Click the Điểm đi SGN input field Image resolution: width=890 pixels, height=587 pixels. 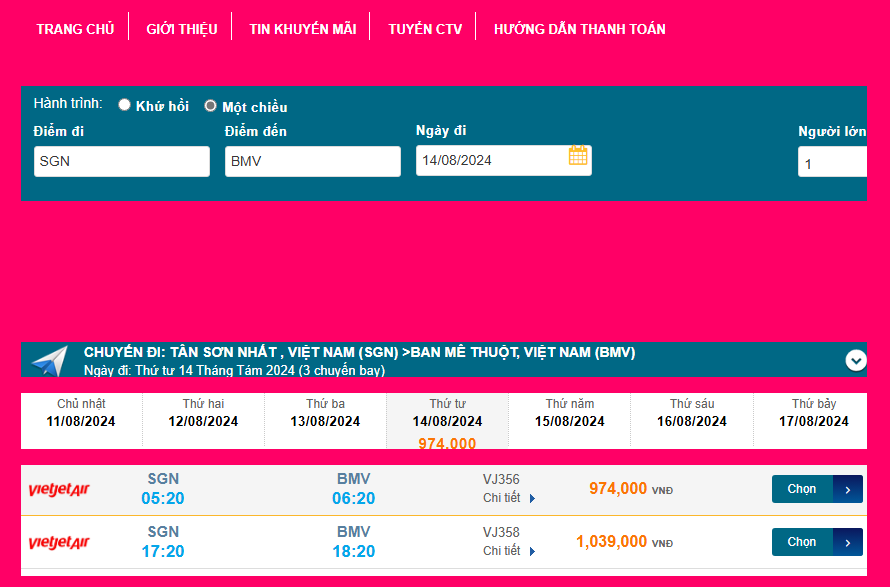click(121, 161)
